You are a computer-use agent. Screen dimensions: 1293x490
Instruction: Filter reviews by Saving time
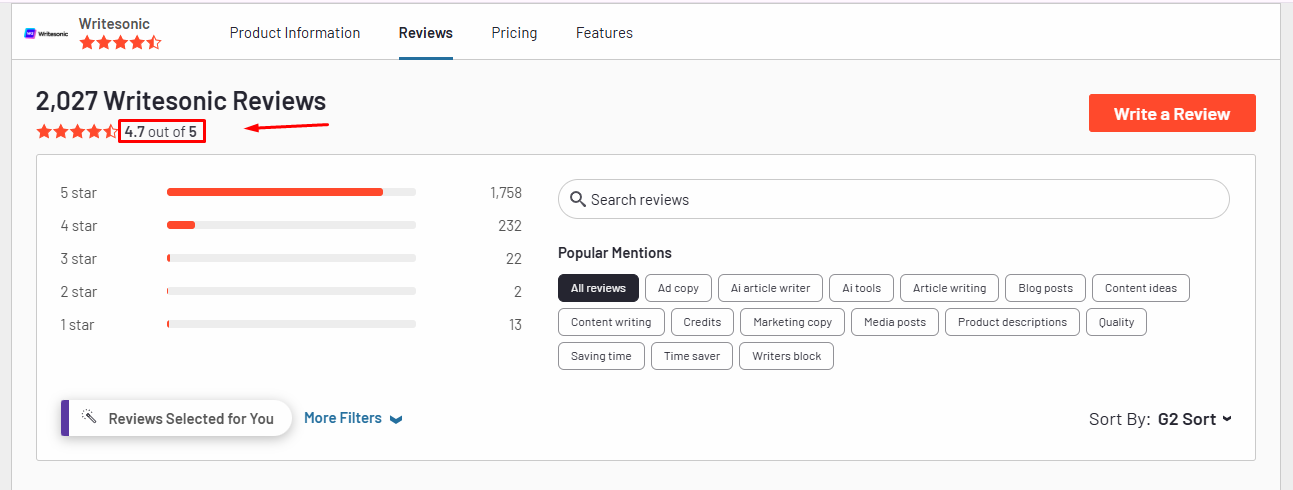tap(601, 356)
